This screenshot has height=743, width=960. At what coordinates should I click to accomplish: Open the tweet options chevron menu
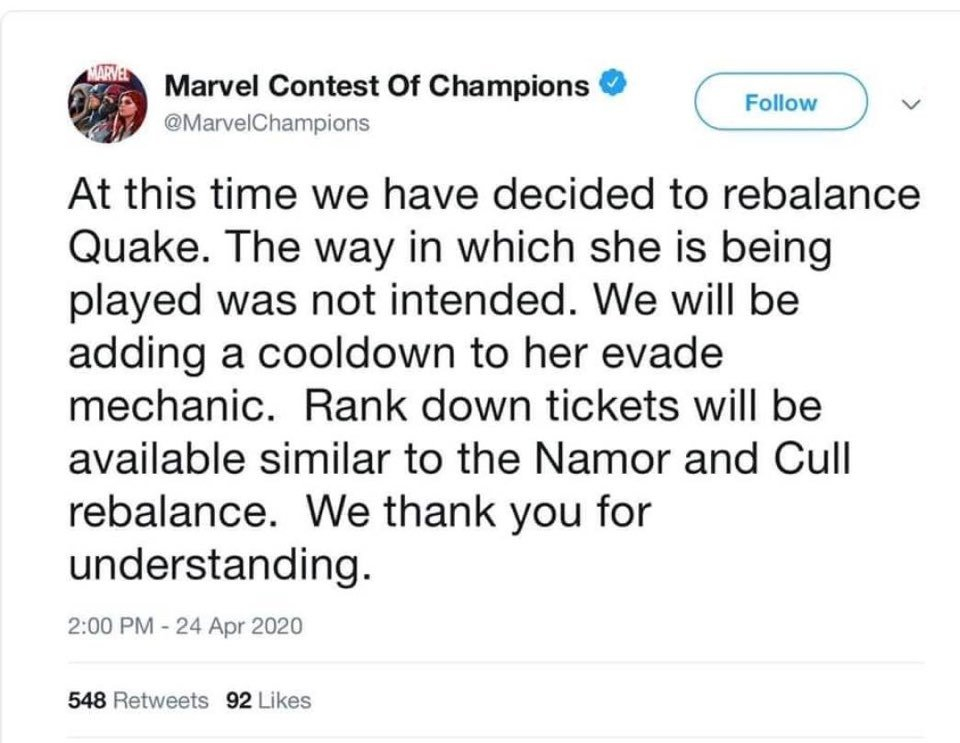pyautogui.click(x=911, y=105)
